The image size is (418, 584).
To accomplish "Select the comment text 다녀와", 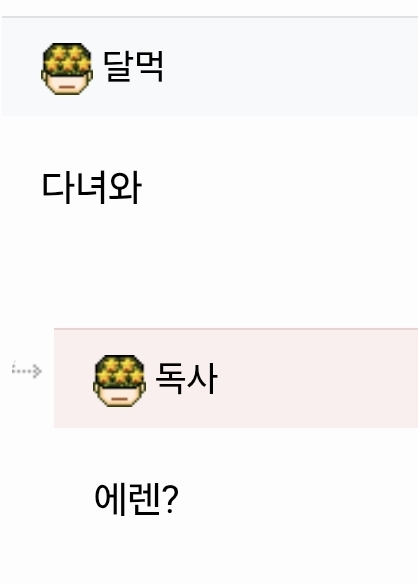I will point(92,188).
